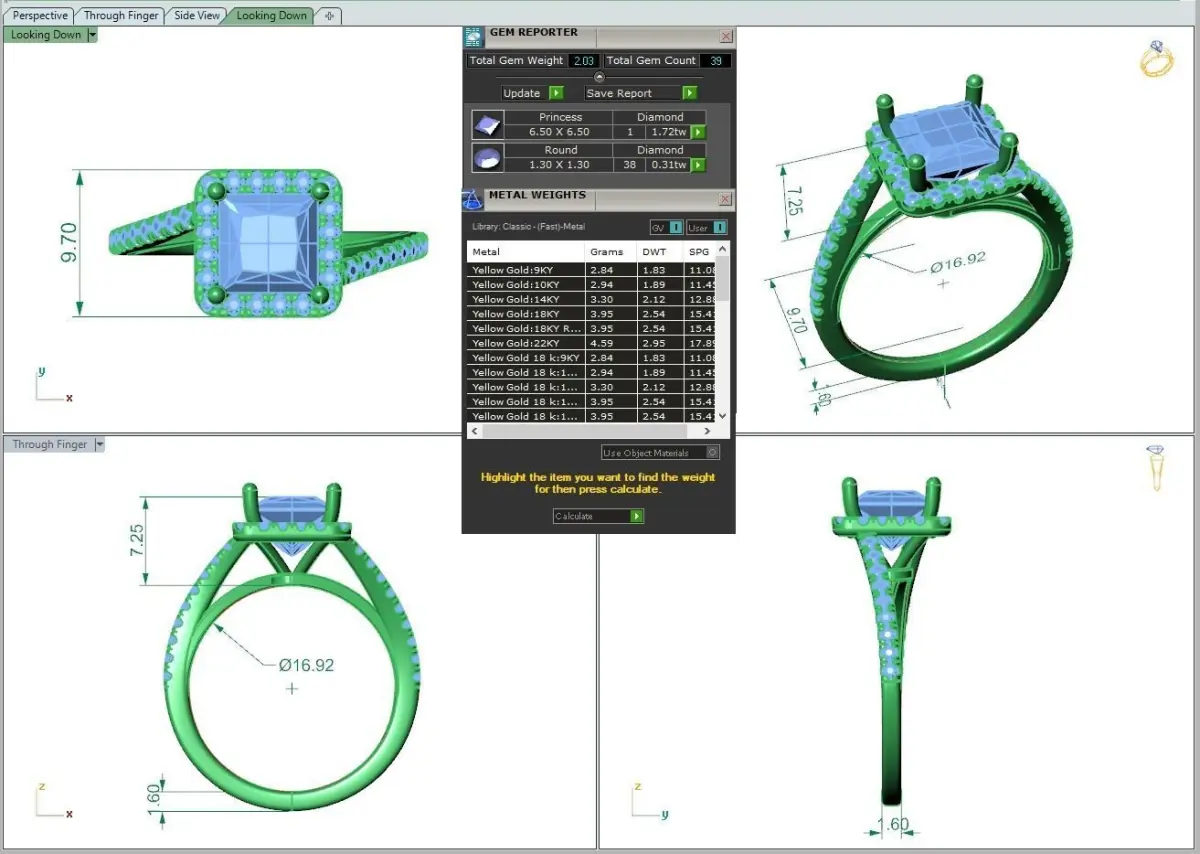Click the Save Report button
The width and height of the screenshot is (1200, 854).
click(641, 93)
